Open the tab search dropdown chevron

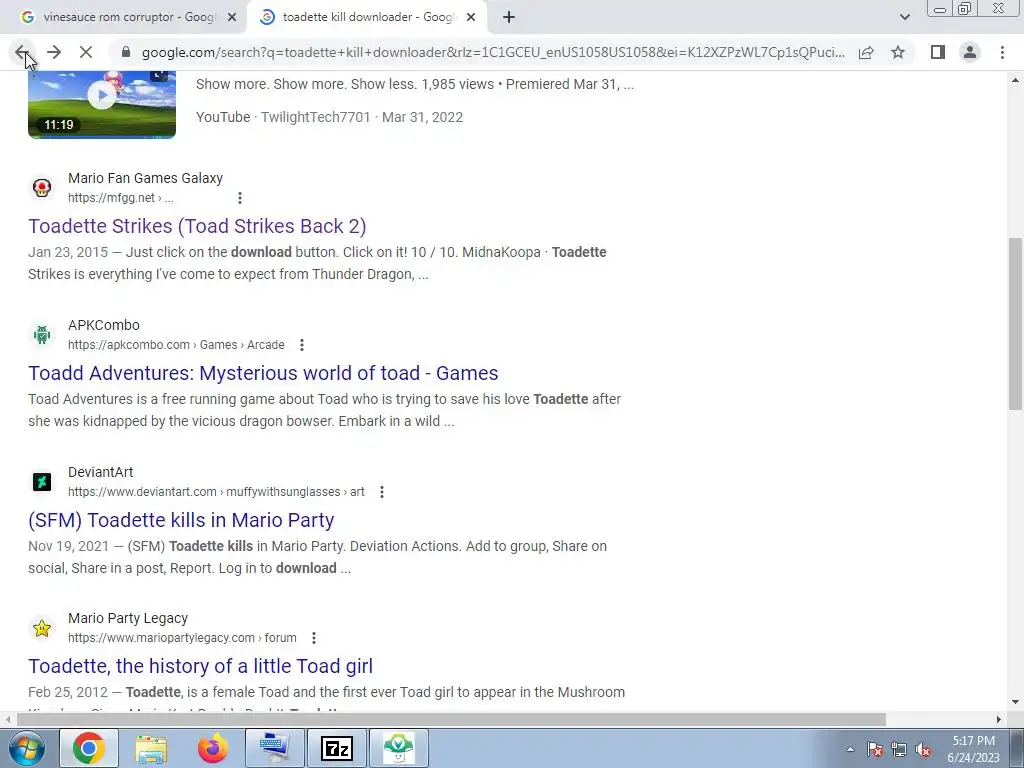pyautogui.click(x=904, y=17)
